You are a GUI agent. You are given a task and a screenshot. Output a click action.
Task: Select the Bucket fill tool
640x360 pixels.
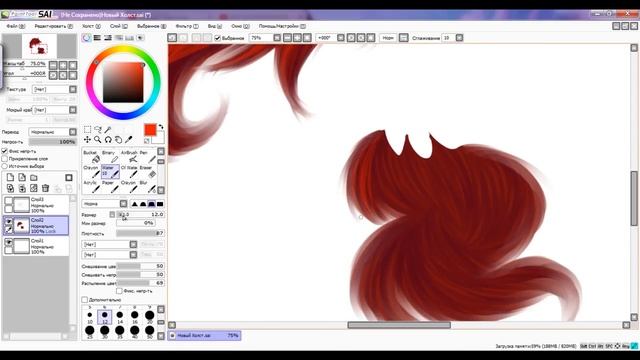point(91,156)
